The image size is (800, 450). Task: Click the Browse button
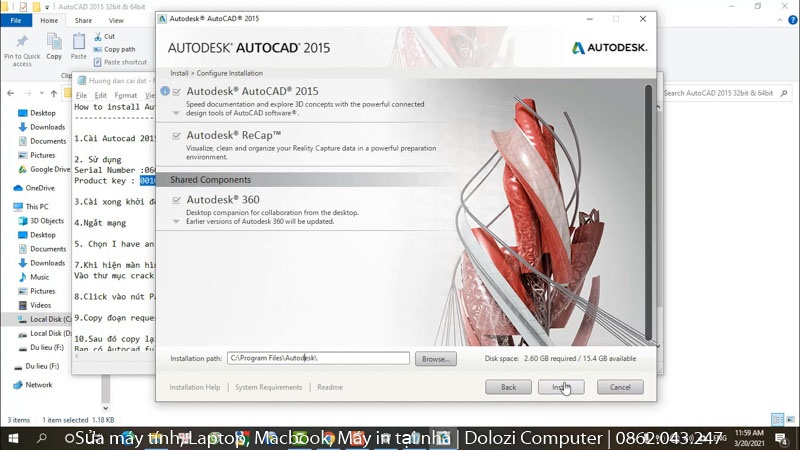coord(436,359)
